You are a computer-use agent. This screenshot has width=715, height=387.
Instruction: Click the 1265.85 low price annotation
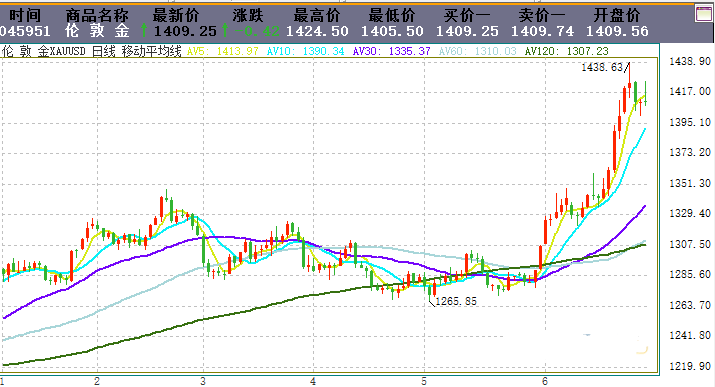456,301
